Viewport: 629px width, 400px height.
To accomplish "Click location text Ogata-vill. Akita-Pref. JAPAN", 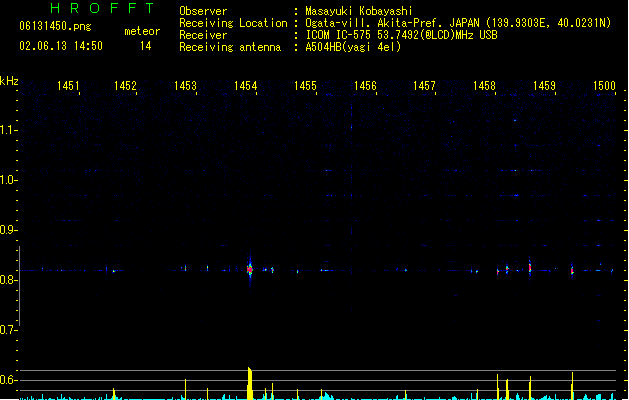I will tap(392, 23).
